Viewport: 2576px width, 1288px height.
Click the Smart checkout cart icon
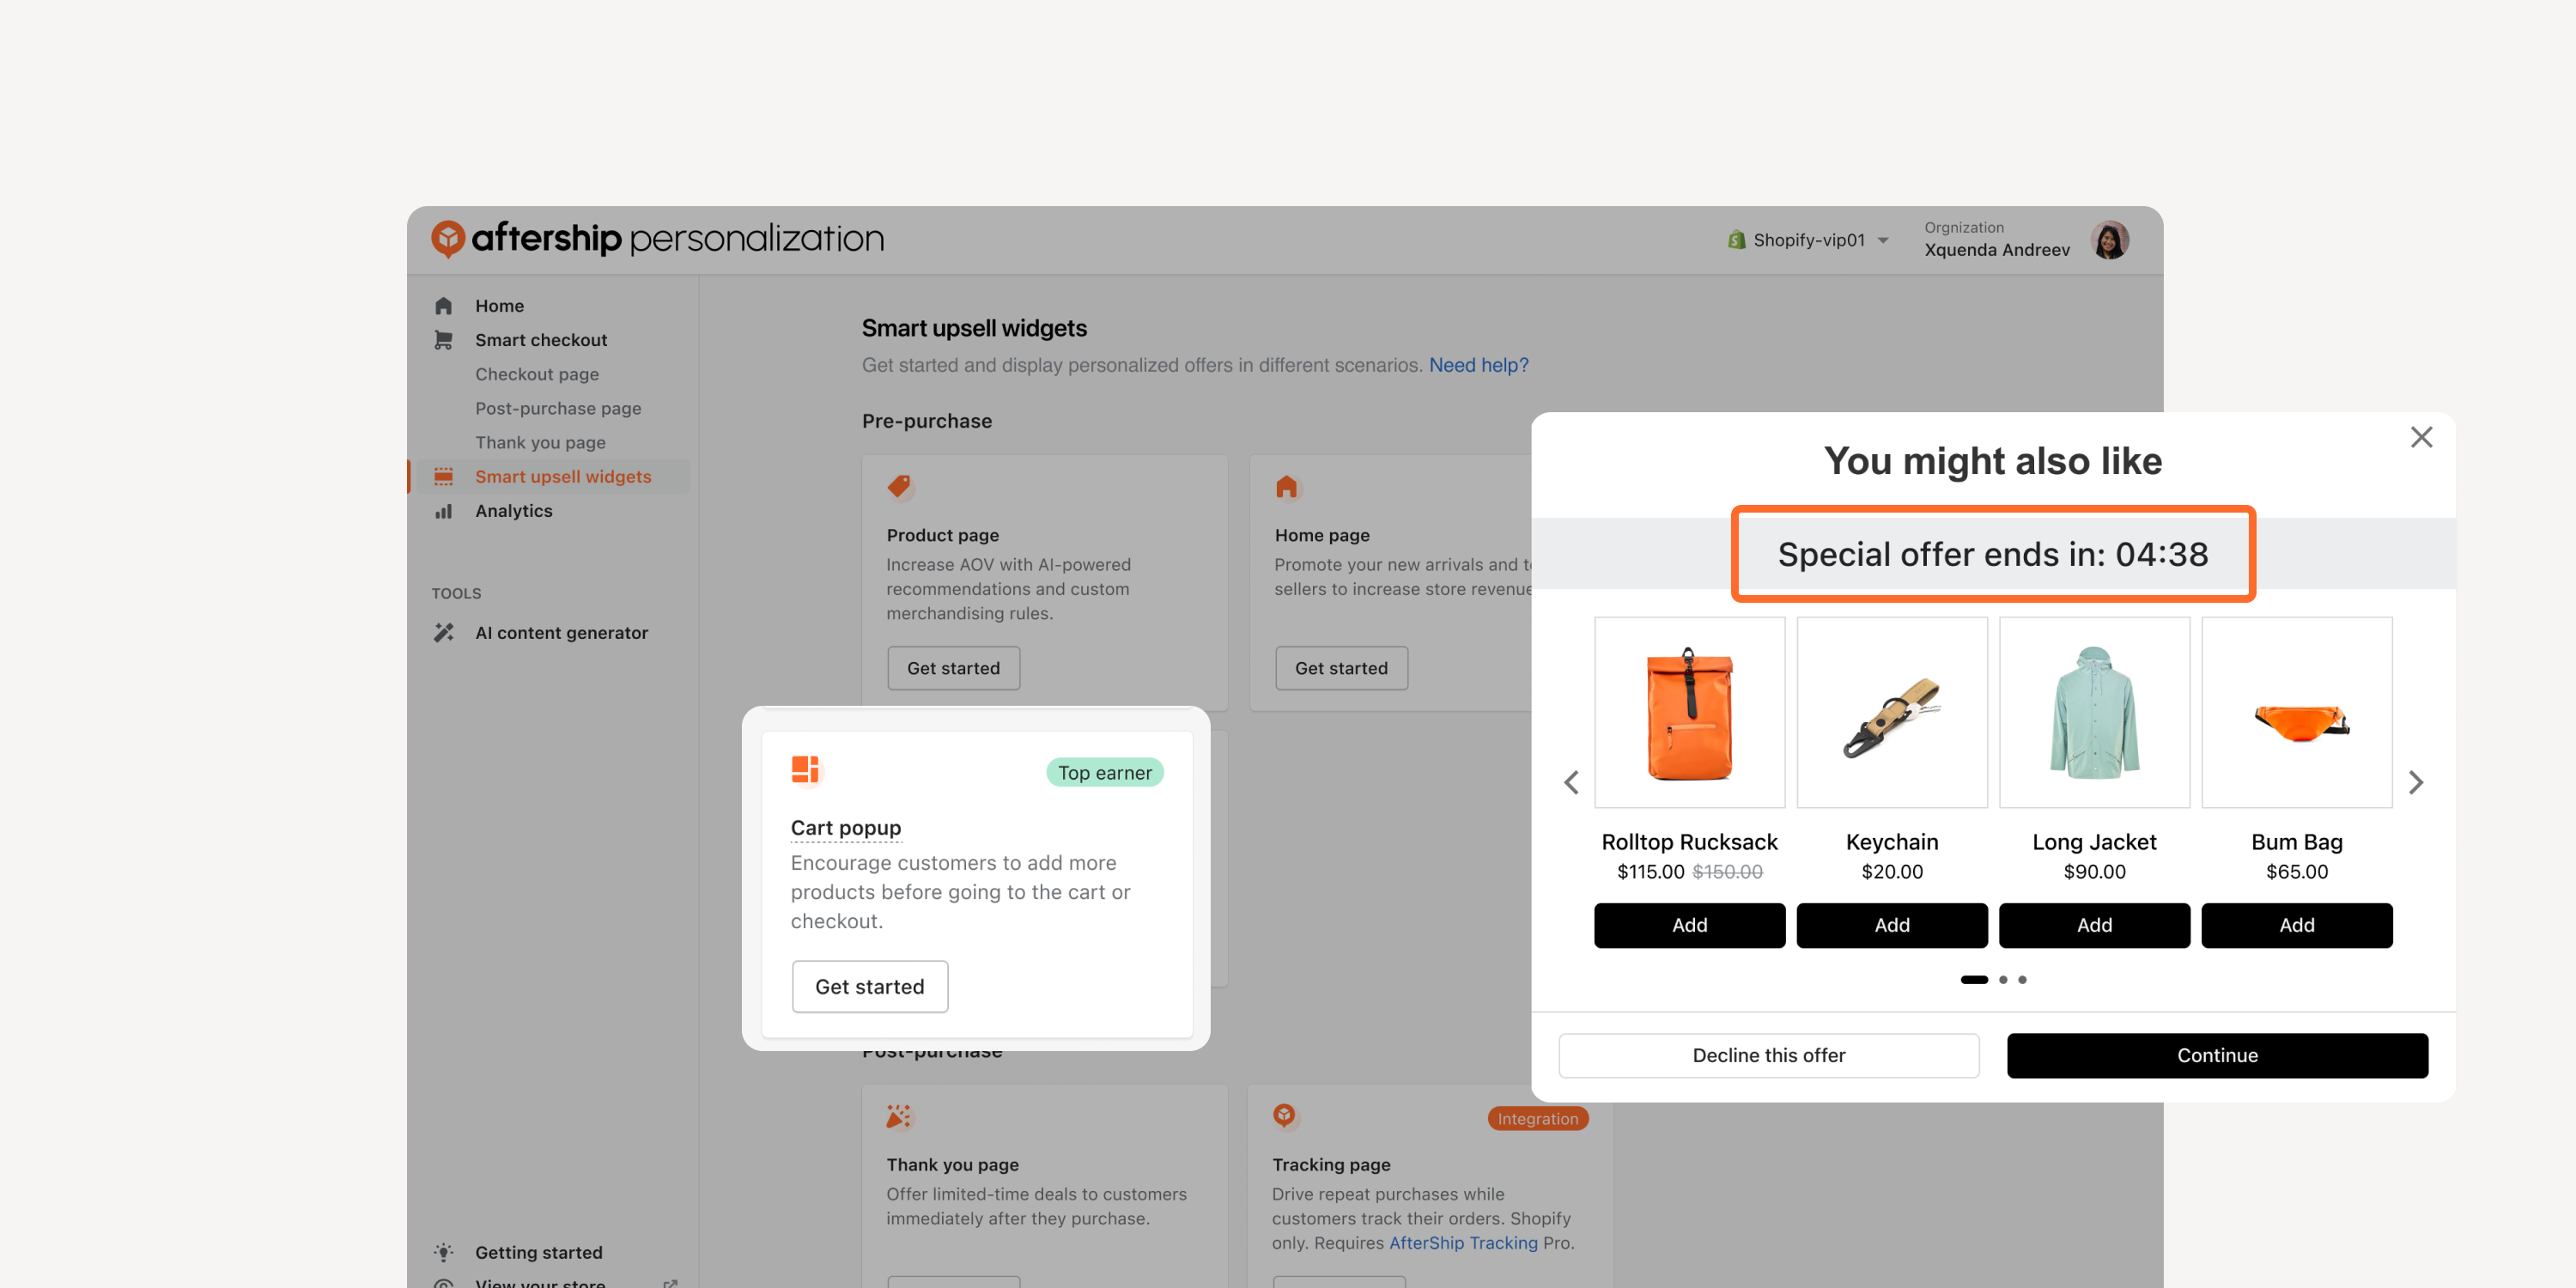pos(443,340)
